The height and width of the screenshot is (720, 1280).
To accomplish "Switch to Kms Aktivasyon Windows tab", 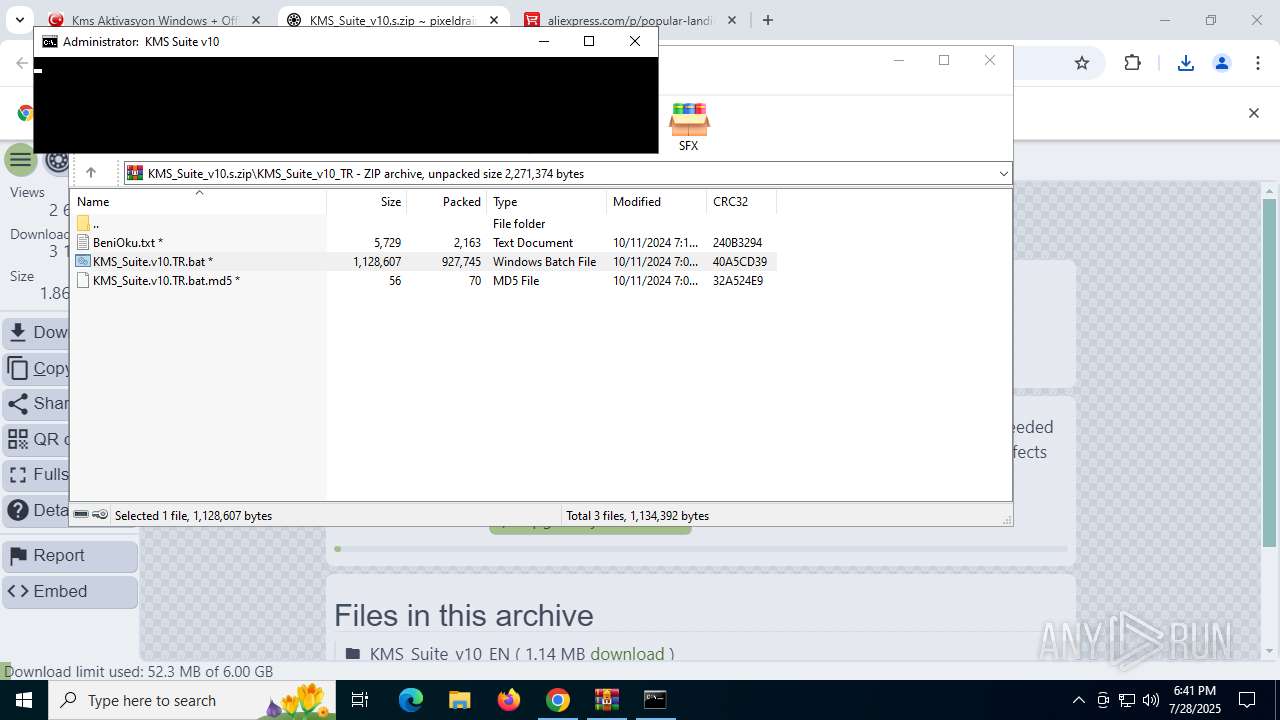I will point(153,20).
